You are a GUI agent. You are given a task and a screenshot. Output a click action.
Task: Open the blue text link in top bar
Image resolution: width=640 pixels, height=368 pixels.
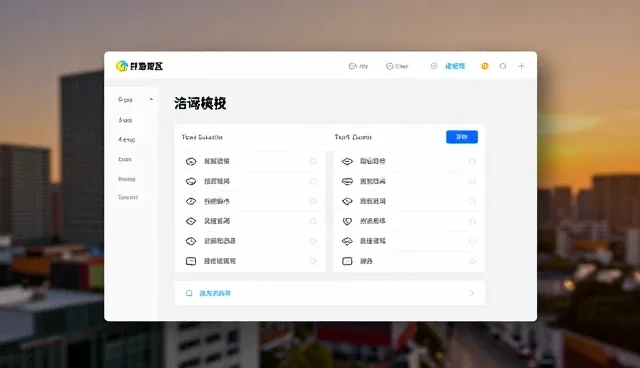[455, 66]
